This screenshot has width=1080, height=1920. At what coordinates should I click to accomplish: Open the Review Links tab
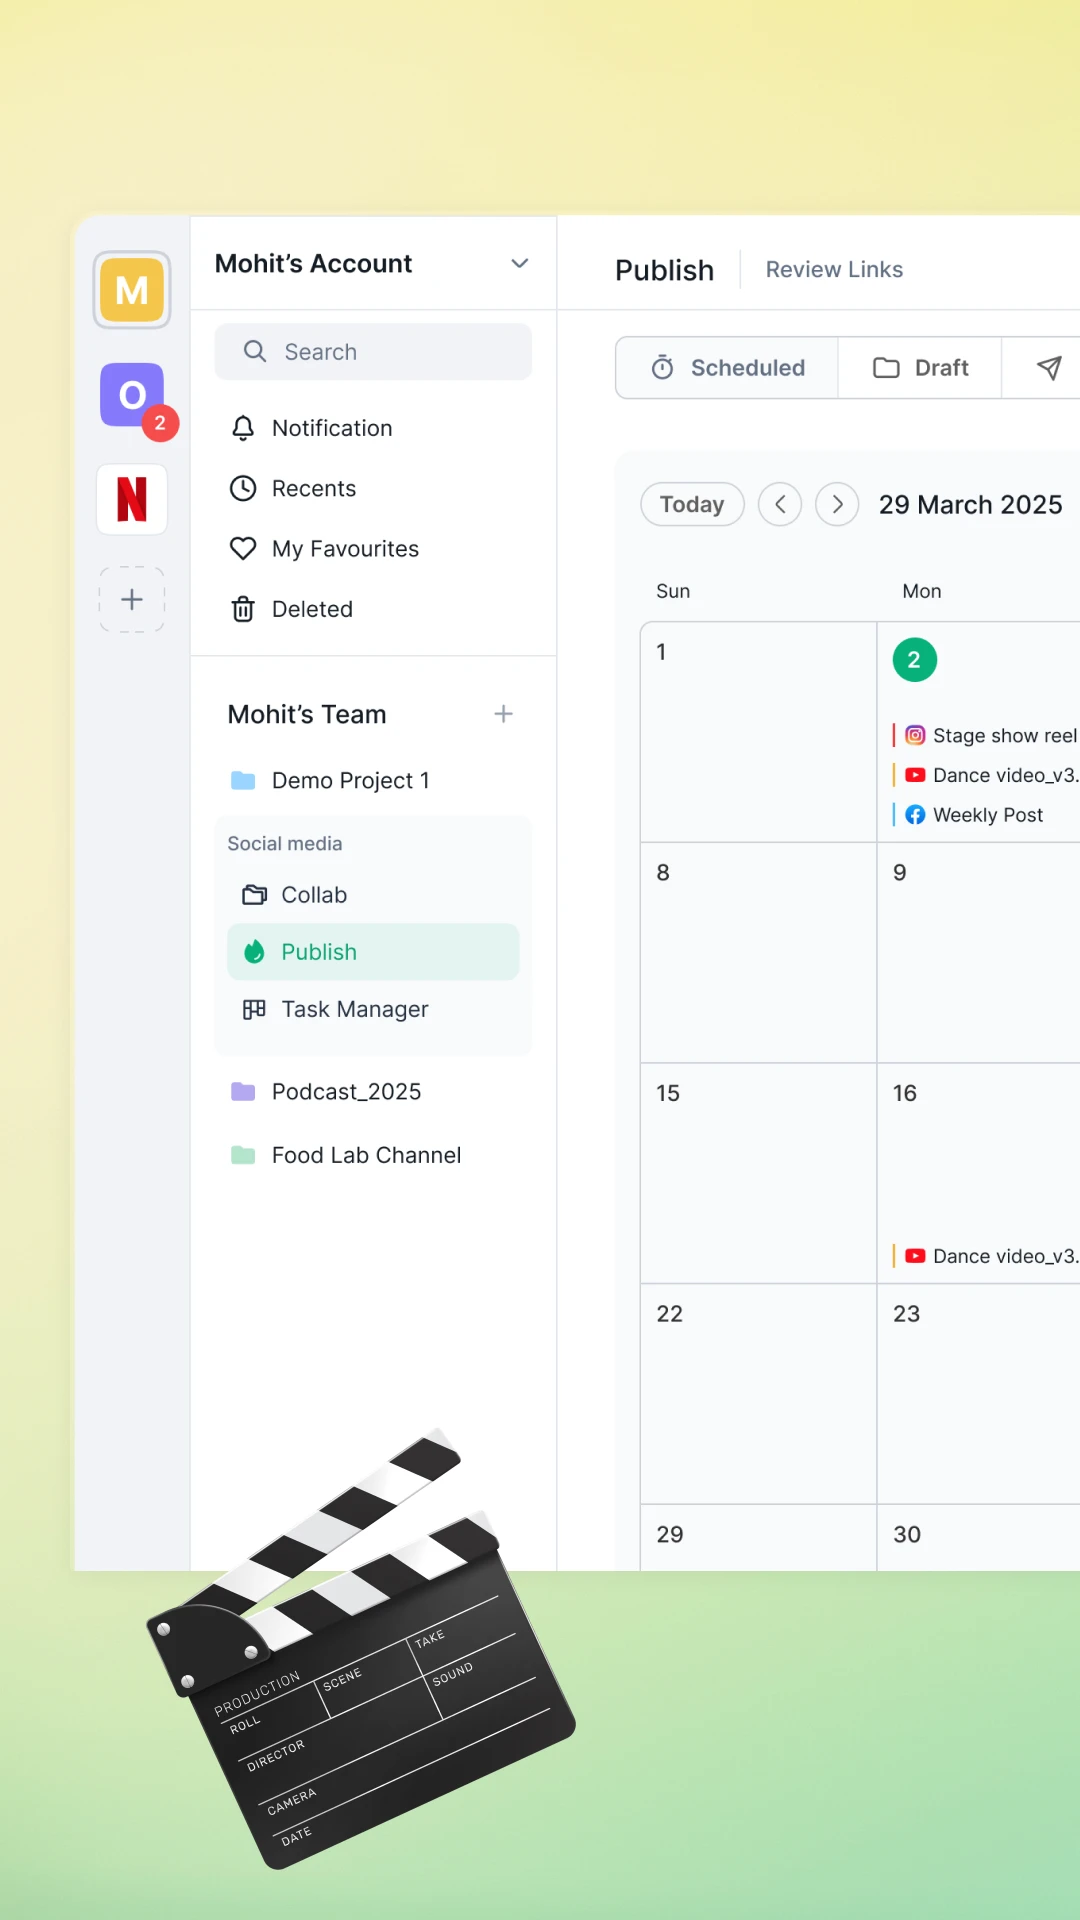point(834,269)
